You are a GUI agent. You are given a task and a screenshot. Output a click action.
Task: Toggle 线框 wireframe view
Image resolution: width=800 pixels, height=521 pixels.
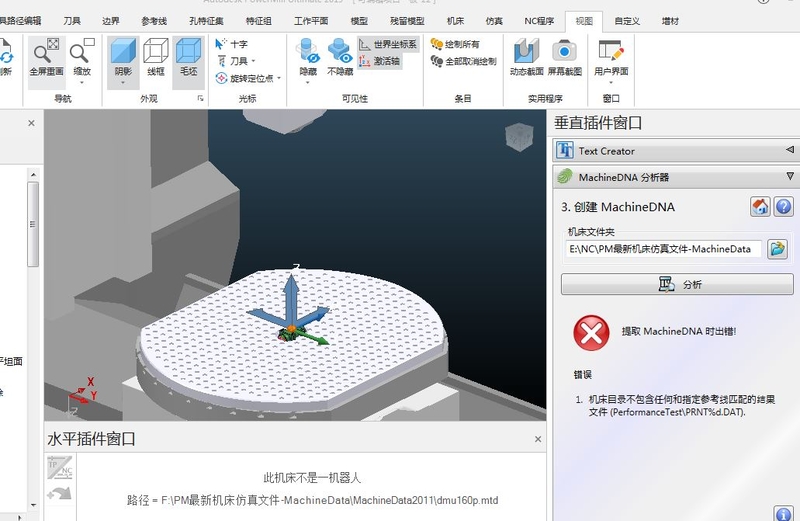156,58
